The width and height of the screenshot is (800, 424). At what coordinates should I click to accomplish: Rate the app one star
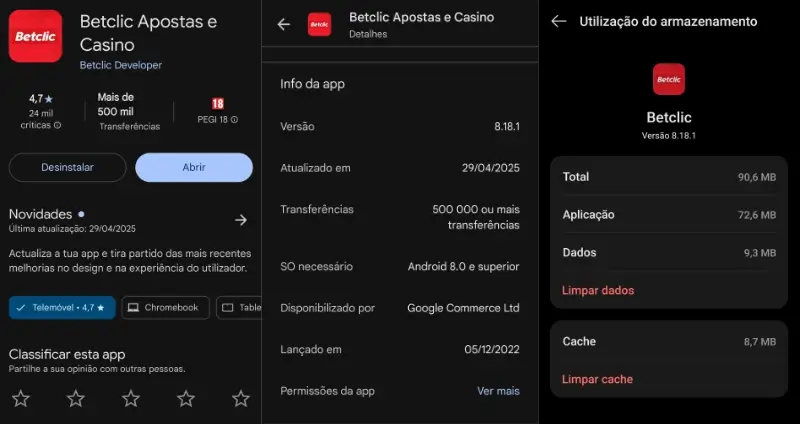21,398
